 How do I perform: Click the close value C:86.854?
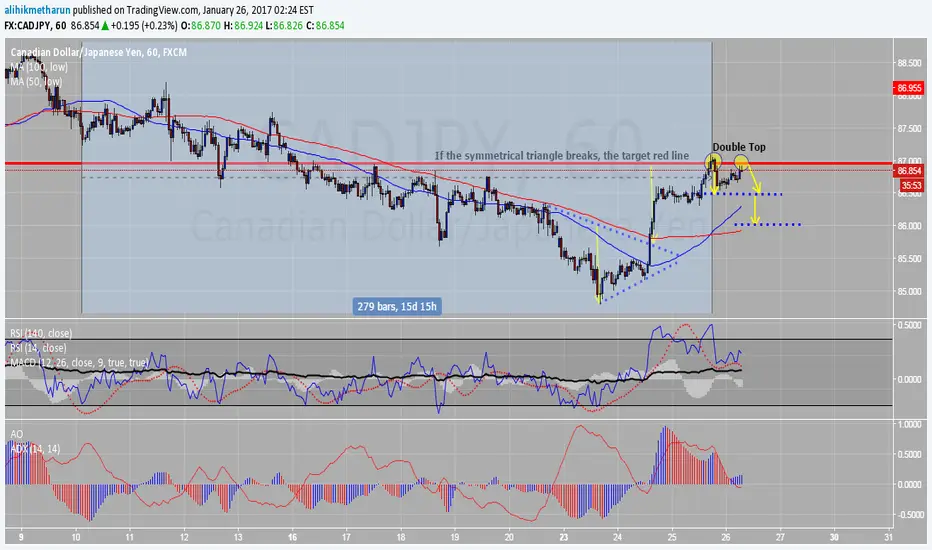point(325,26)
